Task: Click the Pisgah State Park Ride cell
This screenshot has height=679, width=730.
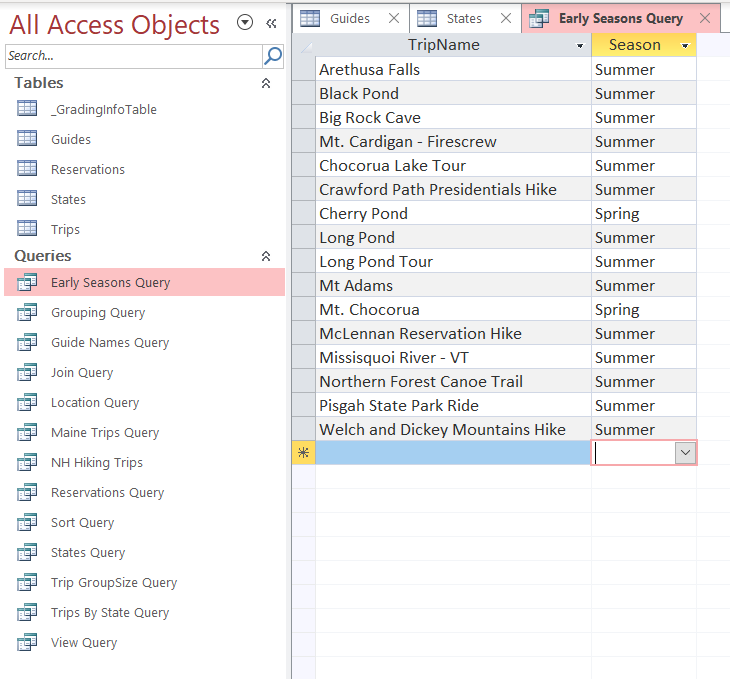Action: coord(453,406)
